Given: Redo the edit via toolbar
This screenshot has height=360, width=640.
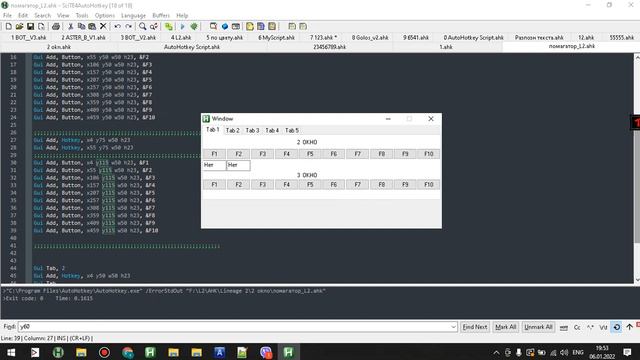Looking at the screenshot, I should 128,27.
